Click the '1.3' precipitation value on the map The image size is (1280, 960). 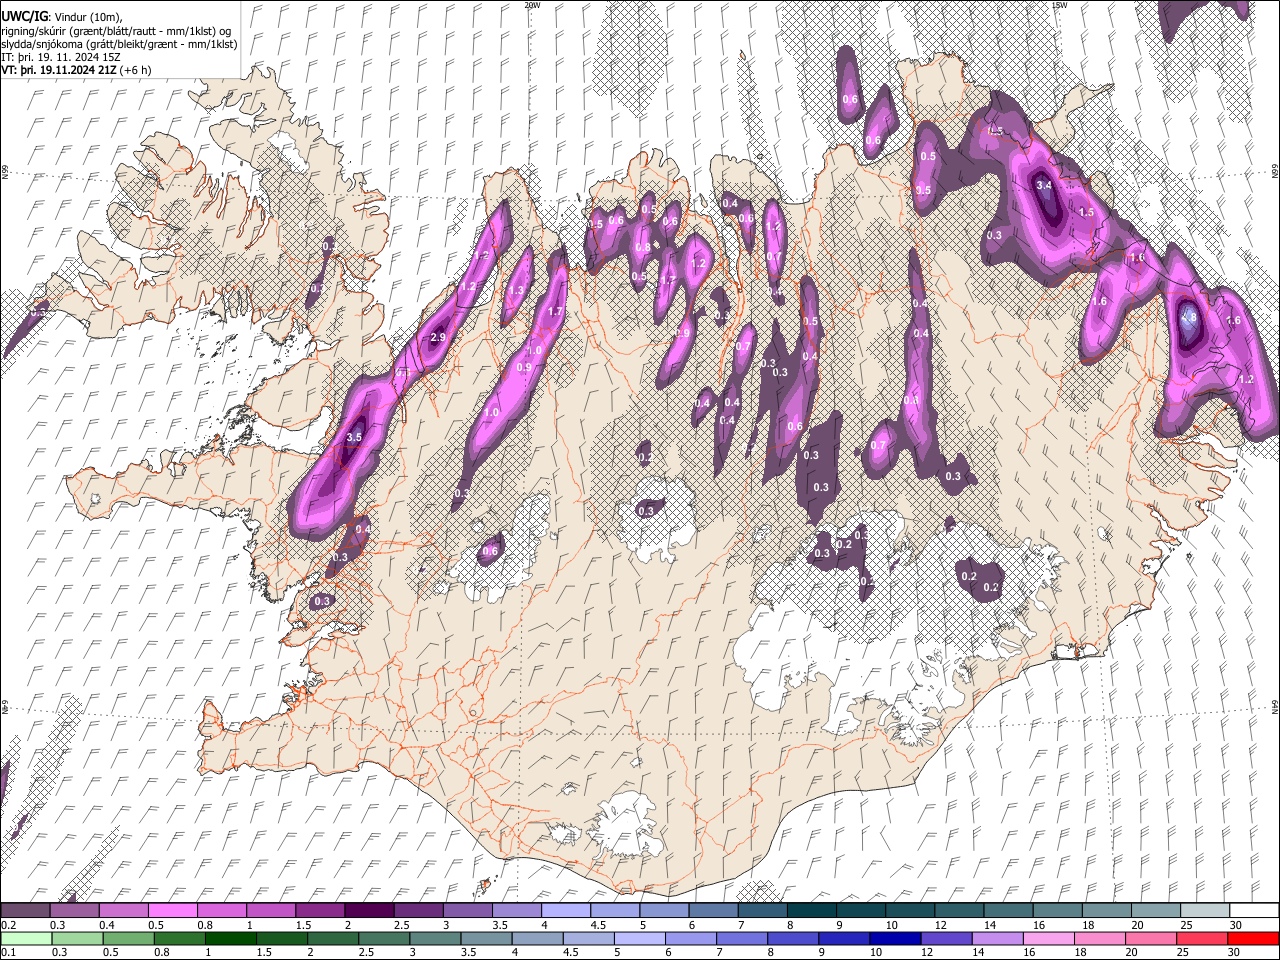[517, 291]
